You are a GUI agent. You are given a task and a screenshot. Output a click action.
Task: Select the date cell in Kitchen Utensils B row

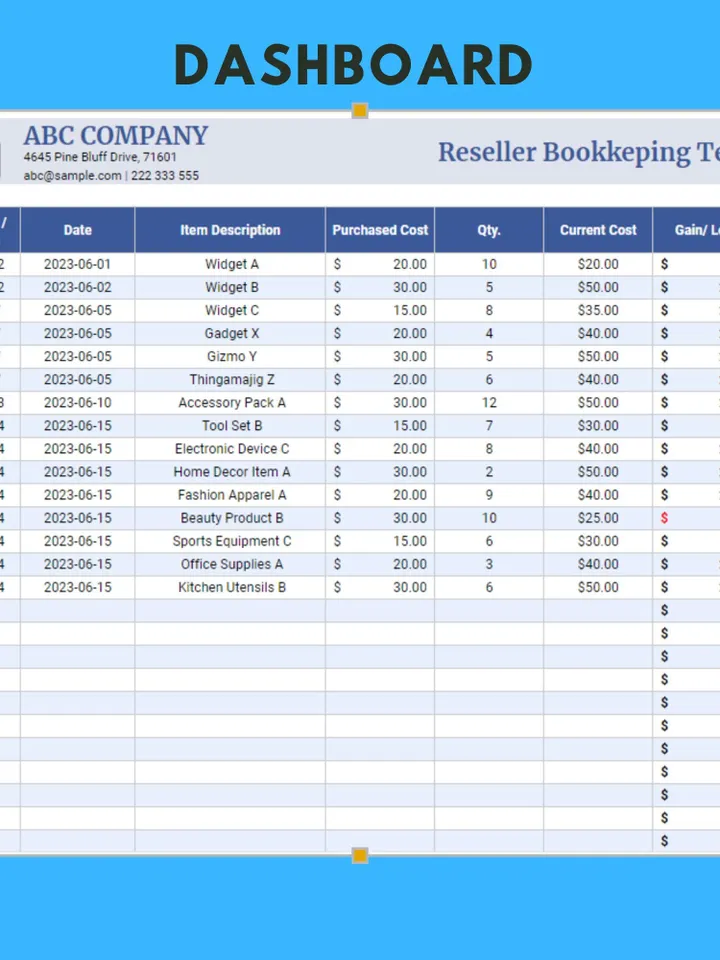78,587
